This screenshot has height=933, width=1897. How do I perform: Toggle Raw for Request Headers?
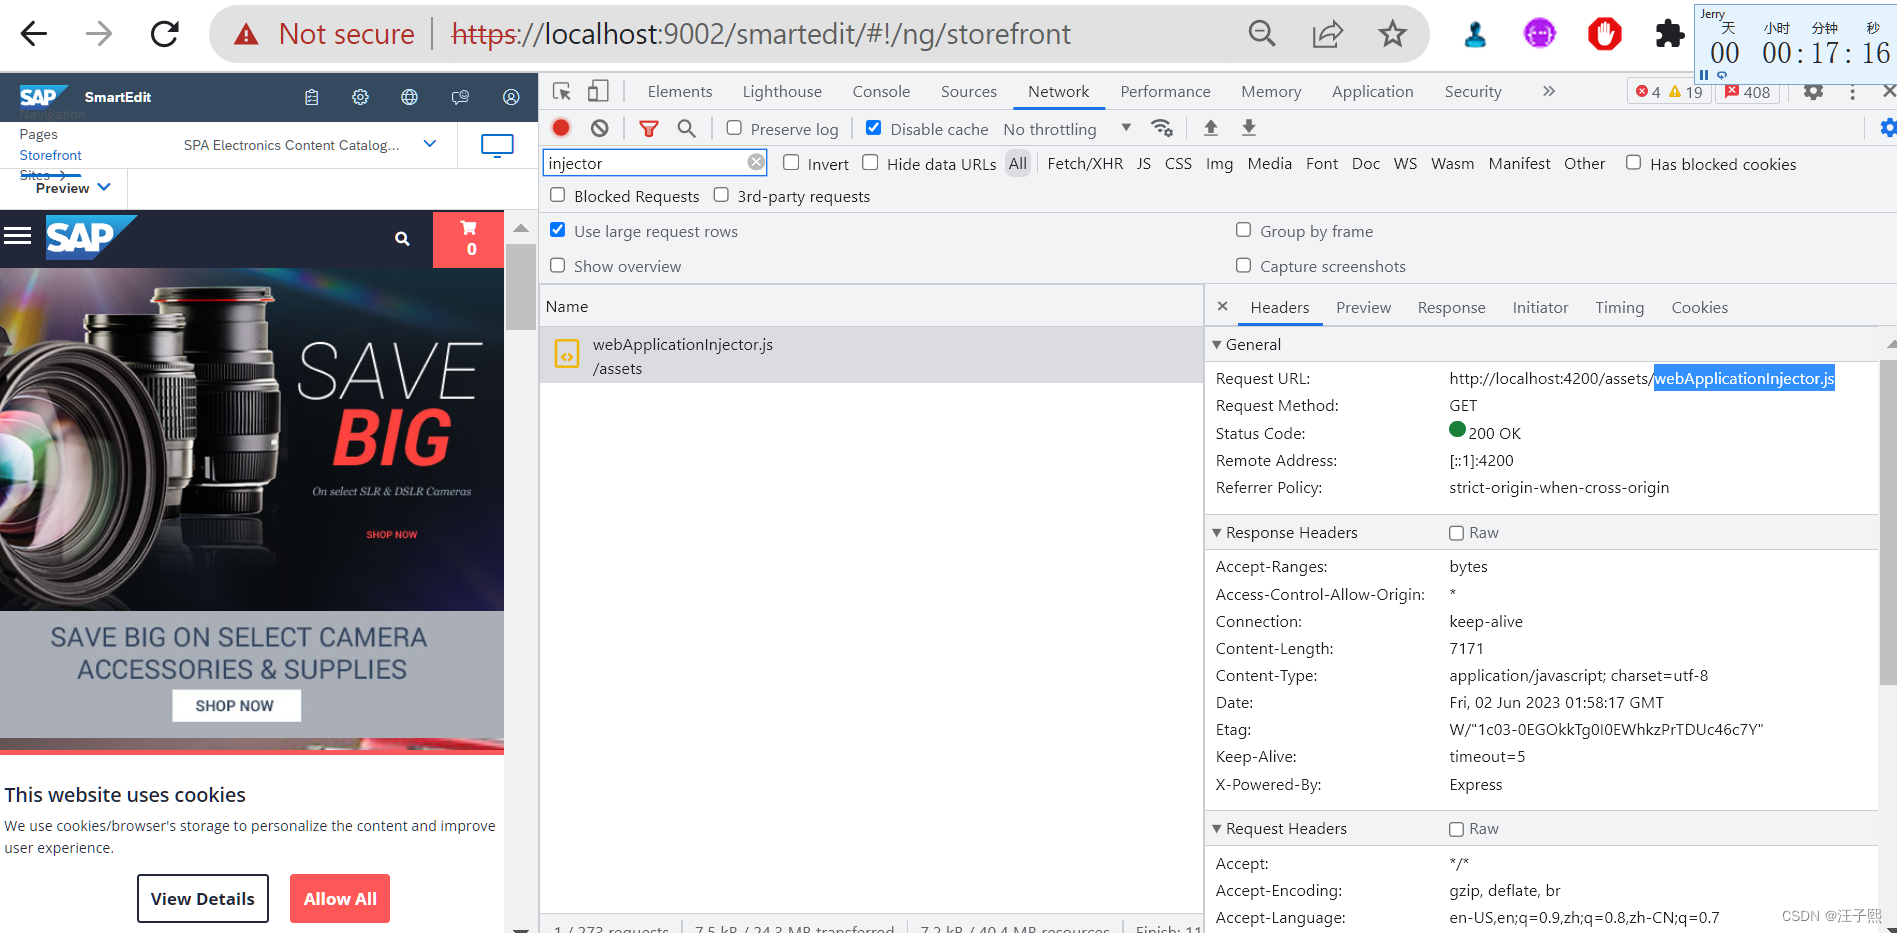point(1456,829)
